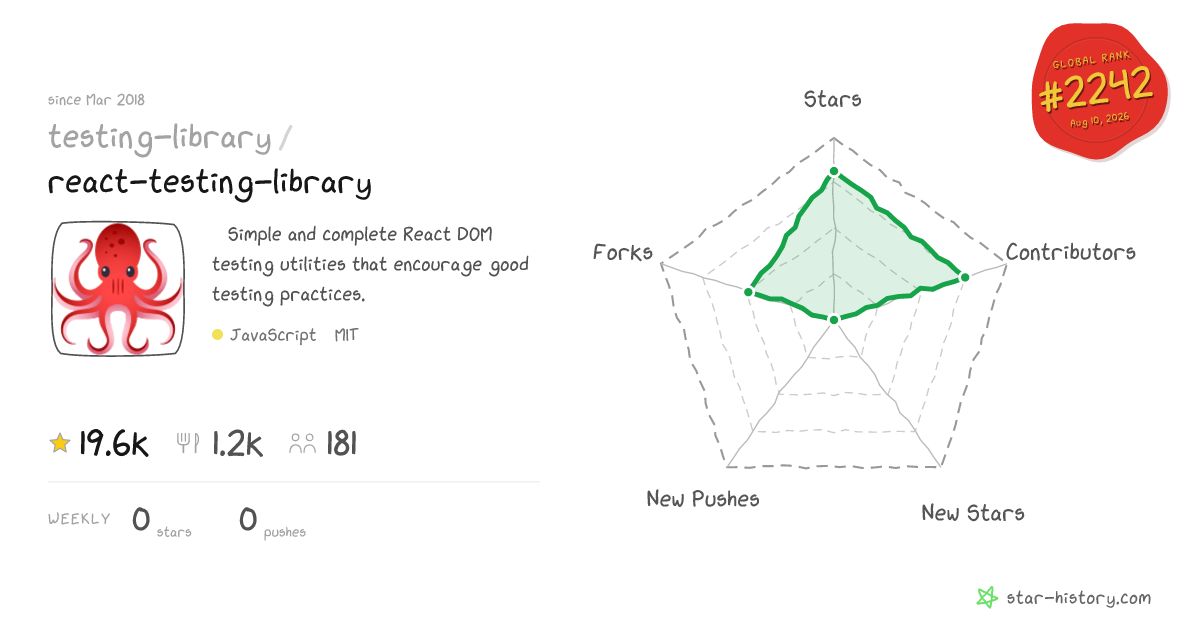Screen dimensions: 1200x630
Task: Open the react-testing-library repository title
Action: [210, 183]
